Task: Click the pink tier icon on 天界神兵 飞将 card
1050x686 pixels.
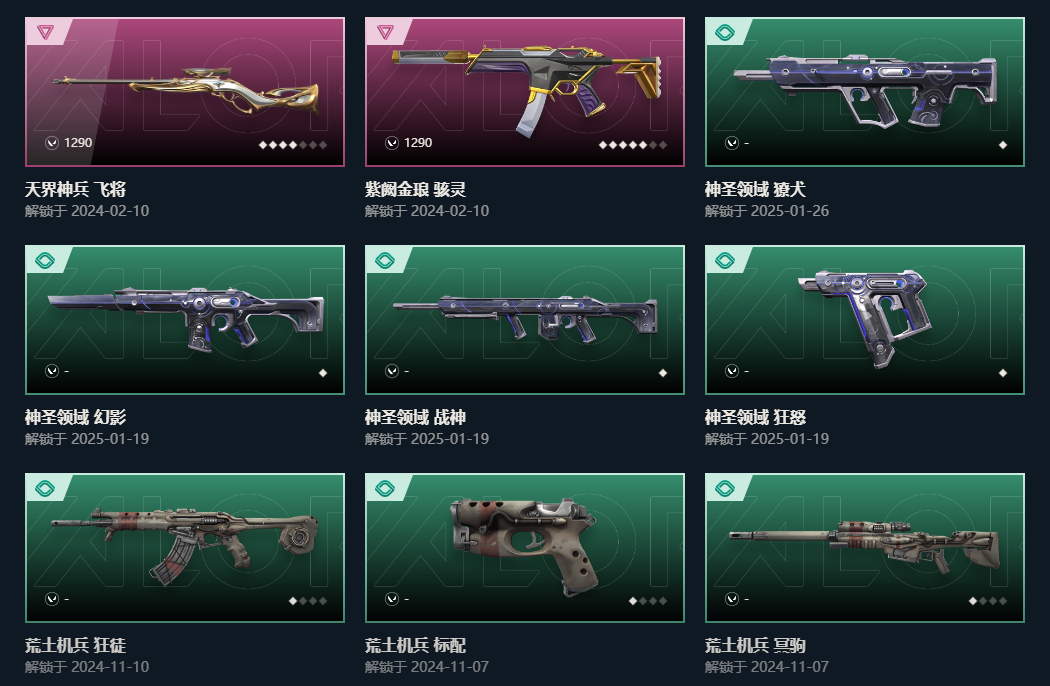Action: (45, 31)
